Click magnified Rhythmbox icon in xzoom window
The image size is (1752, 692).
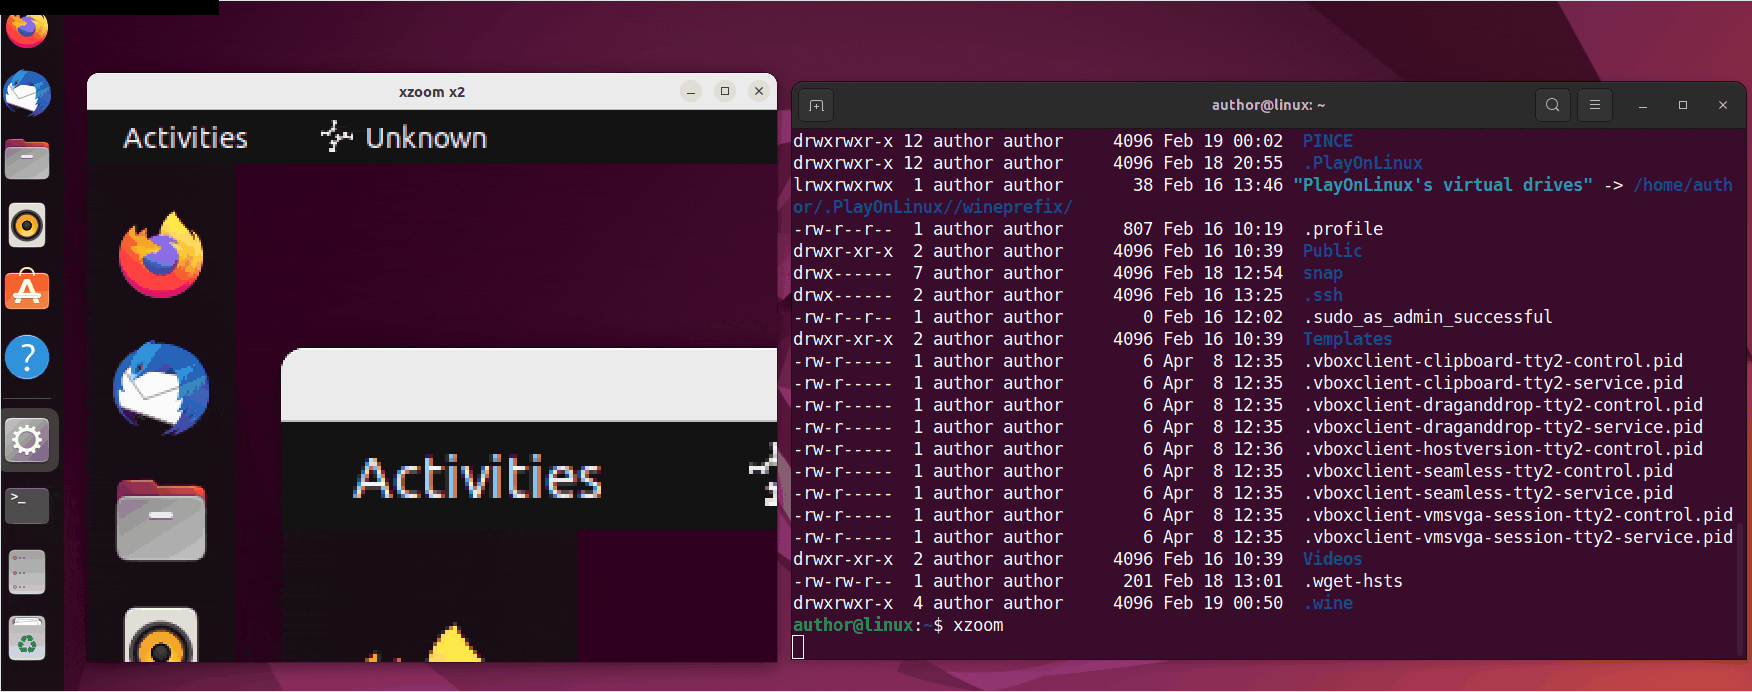coord(161,635)
